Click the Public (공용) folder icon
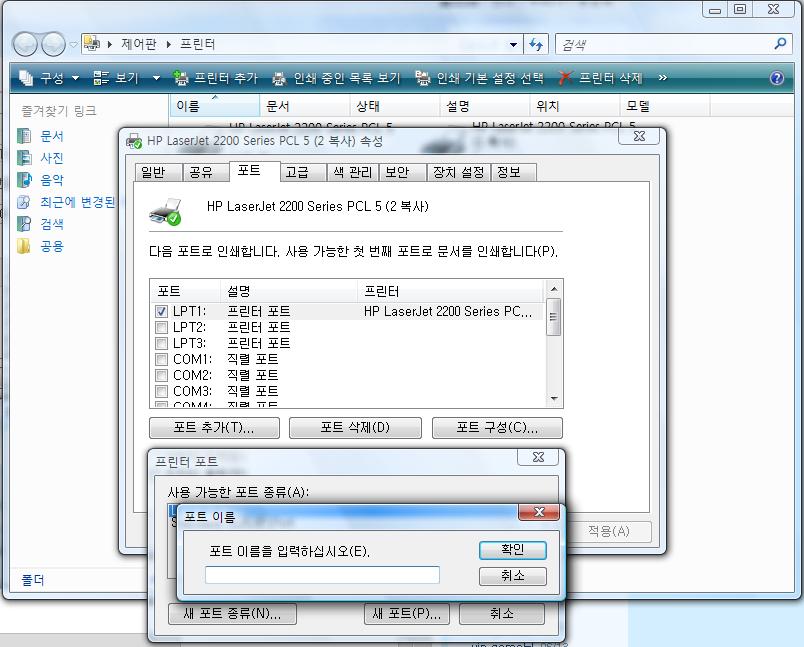Viewport: 804px width, 647px height. (x=24, y=246)
